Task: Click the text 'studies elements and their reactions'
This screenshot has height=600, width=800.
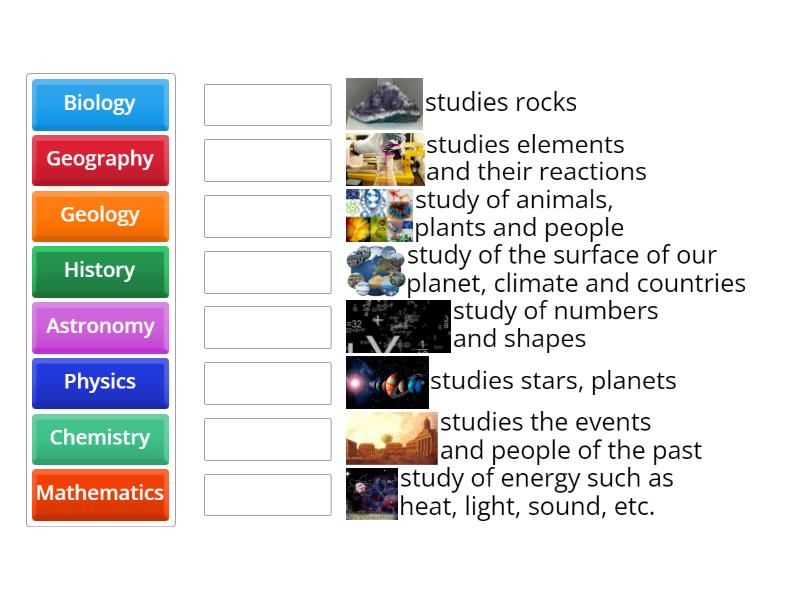Action: tap(530, 158)
